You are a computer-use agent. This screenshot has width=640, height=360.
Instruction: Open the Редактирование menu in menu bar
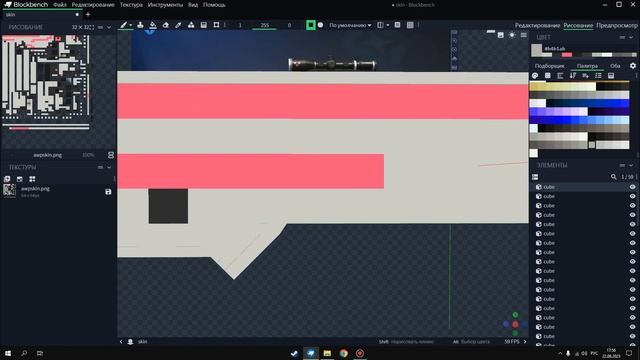tap(93, 5)
